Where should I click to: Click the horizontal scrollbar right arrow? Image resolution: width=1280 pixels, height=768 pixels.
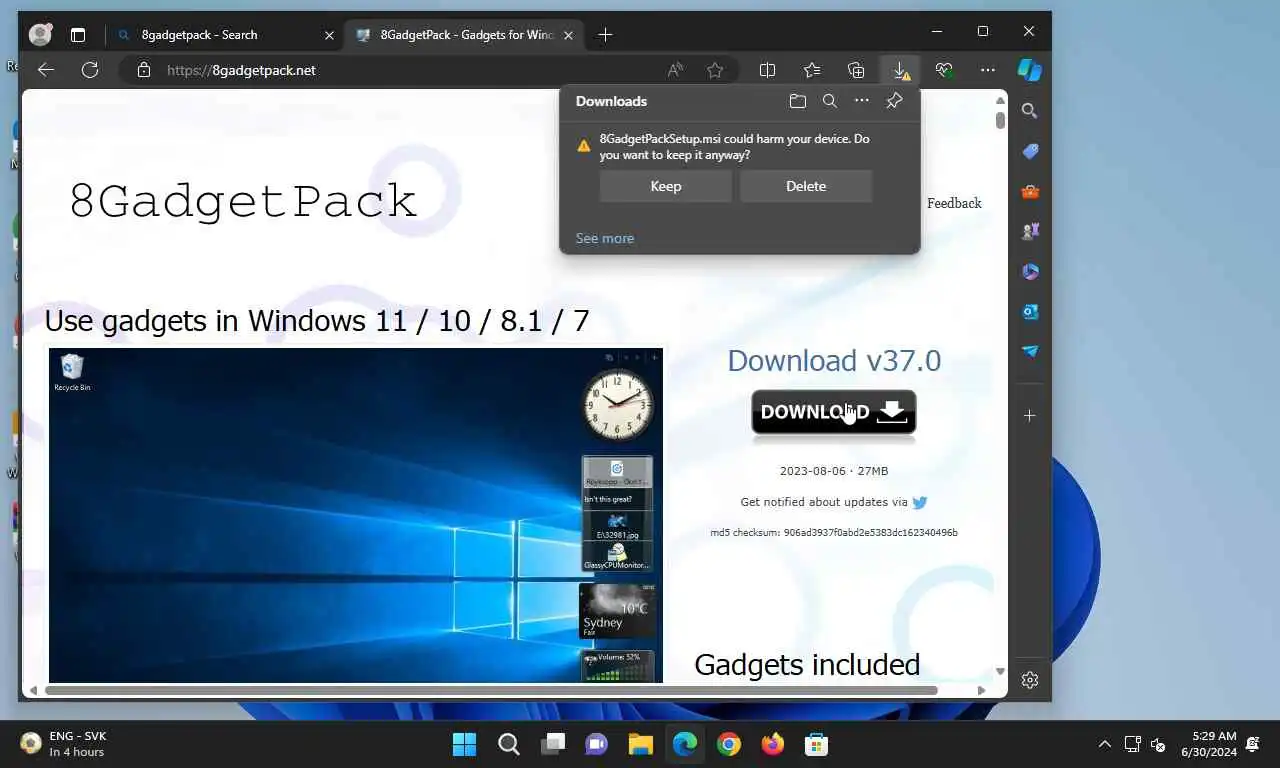(x=981, y=690)
